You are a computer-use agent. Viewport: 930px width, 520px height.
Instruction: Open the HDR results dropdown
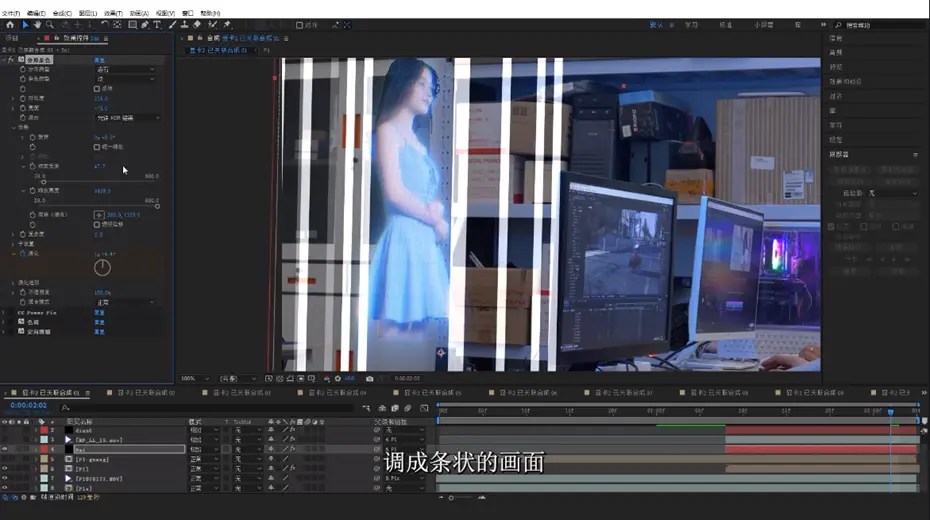128,118
